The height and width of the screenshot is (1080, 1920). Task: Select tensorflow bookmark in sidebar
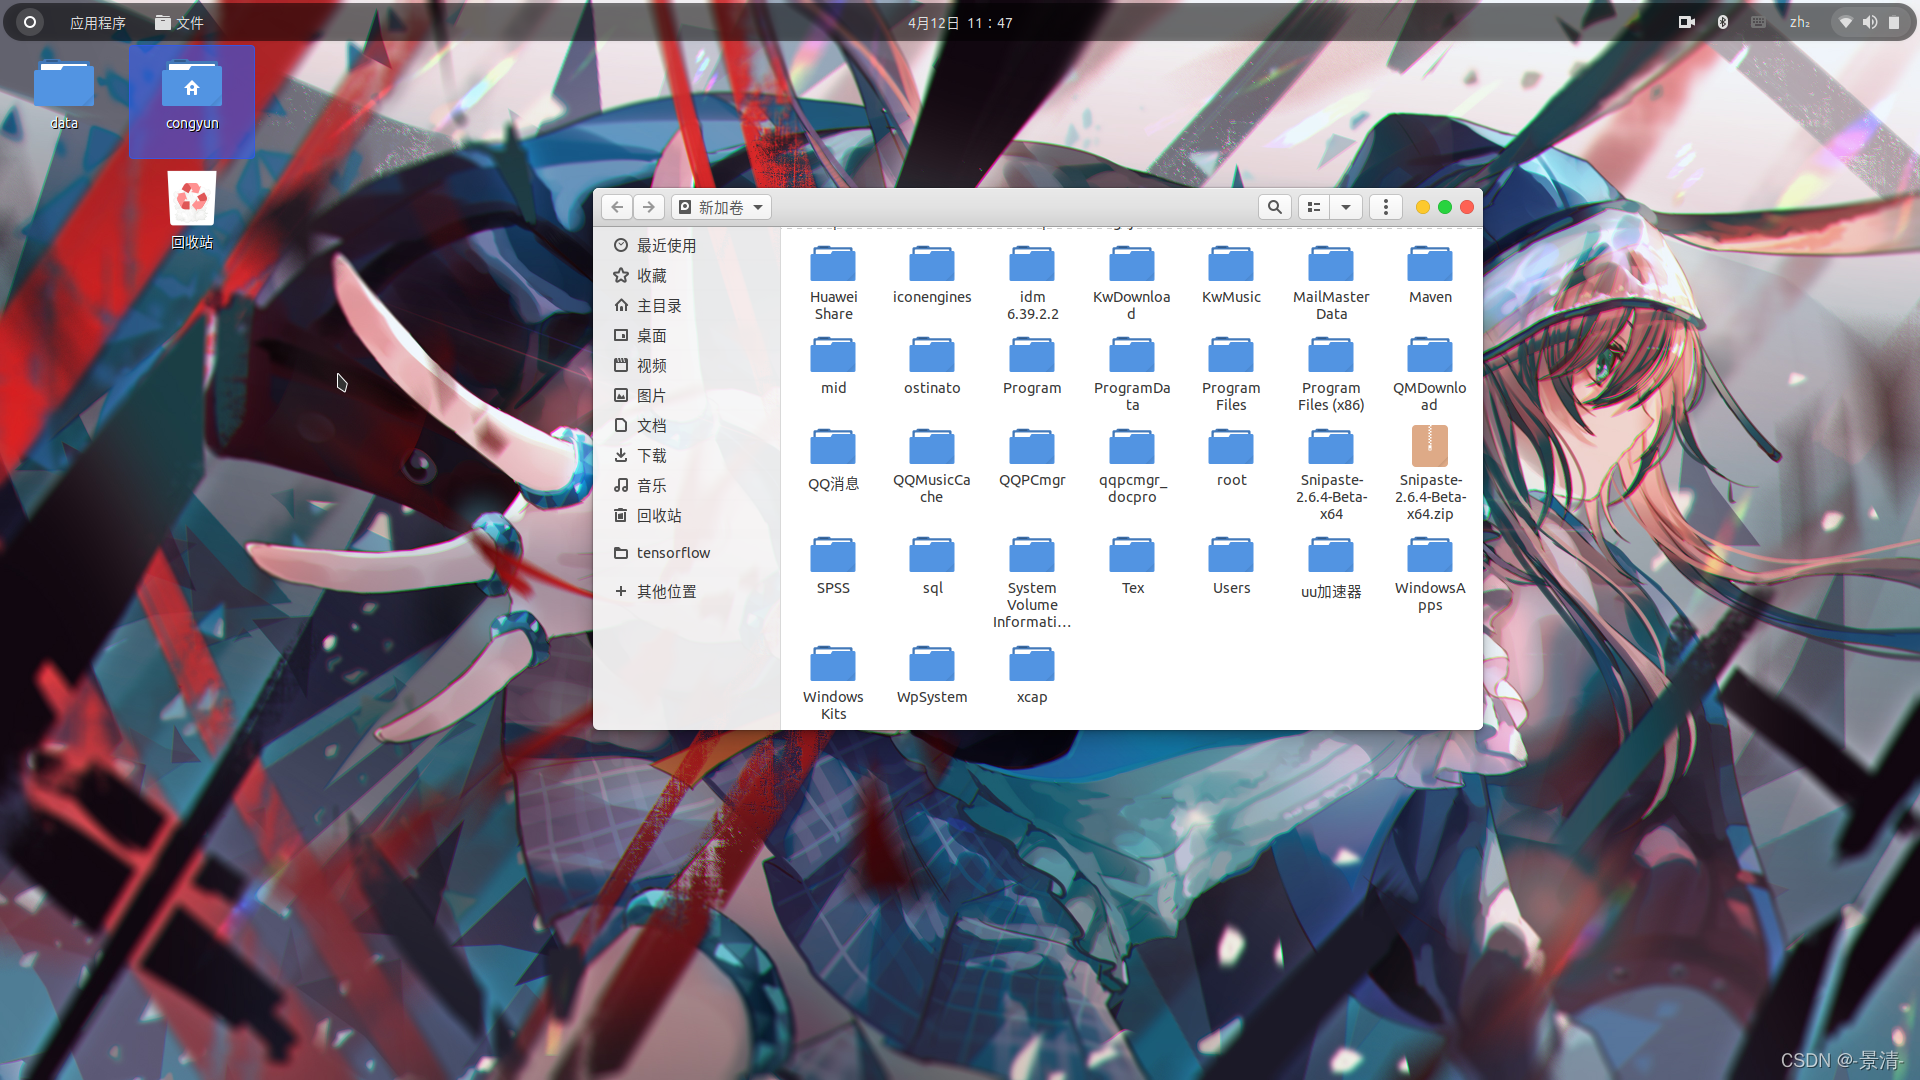673,552
